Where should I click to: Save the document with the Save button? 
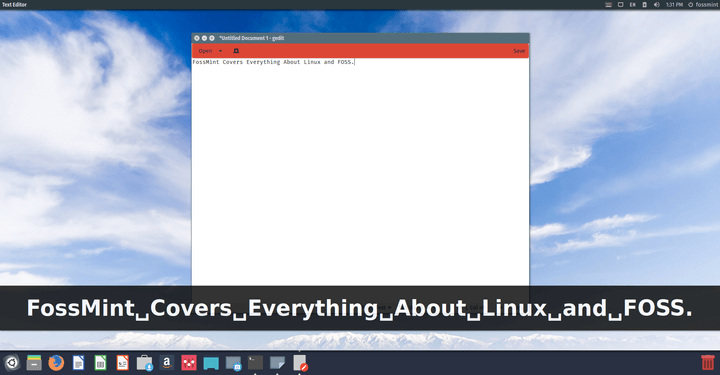(519, 51)
